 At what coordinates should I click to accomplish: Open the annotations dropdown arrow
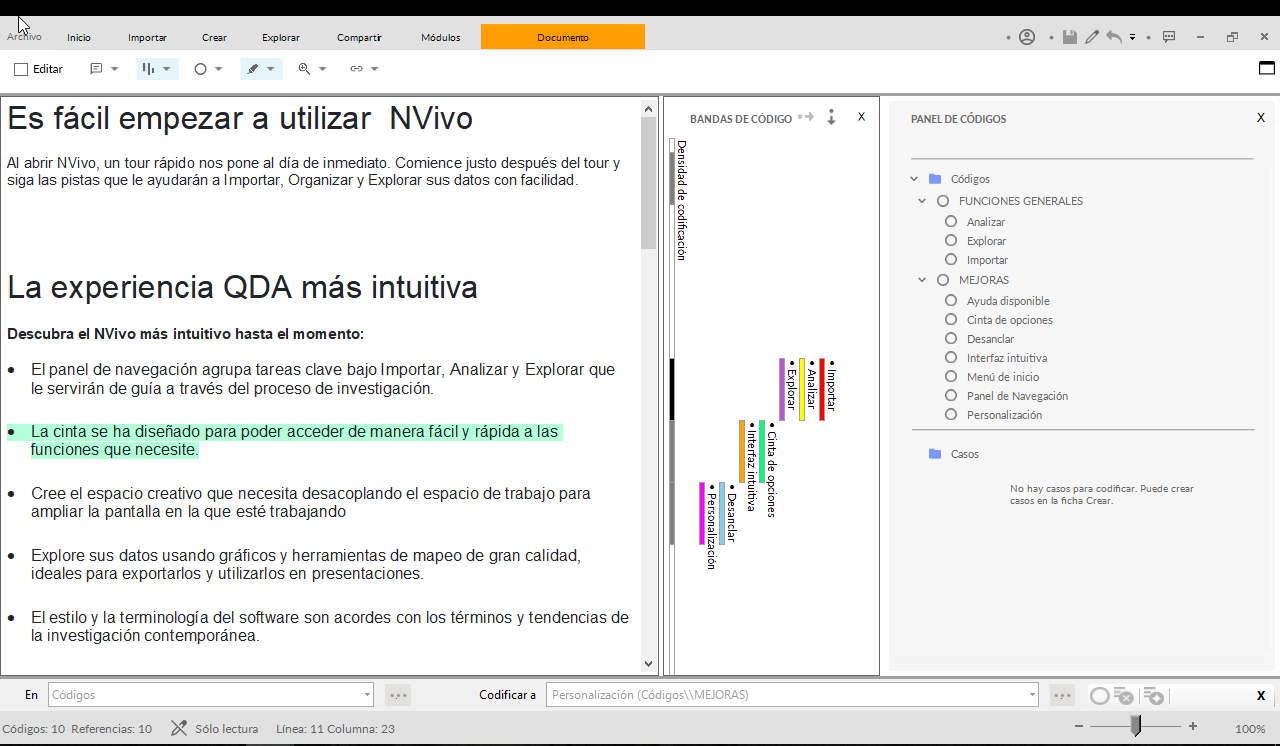tap(115, 69)
